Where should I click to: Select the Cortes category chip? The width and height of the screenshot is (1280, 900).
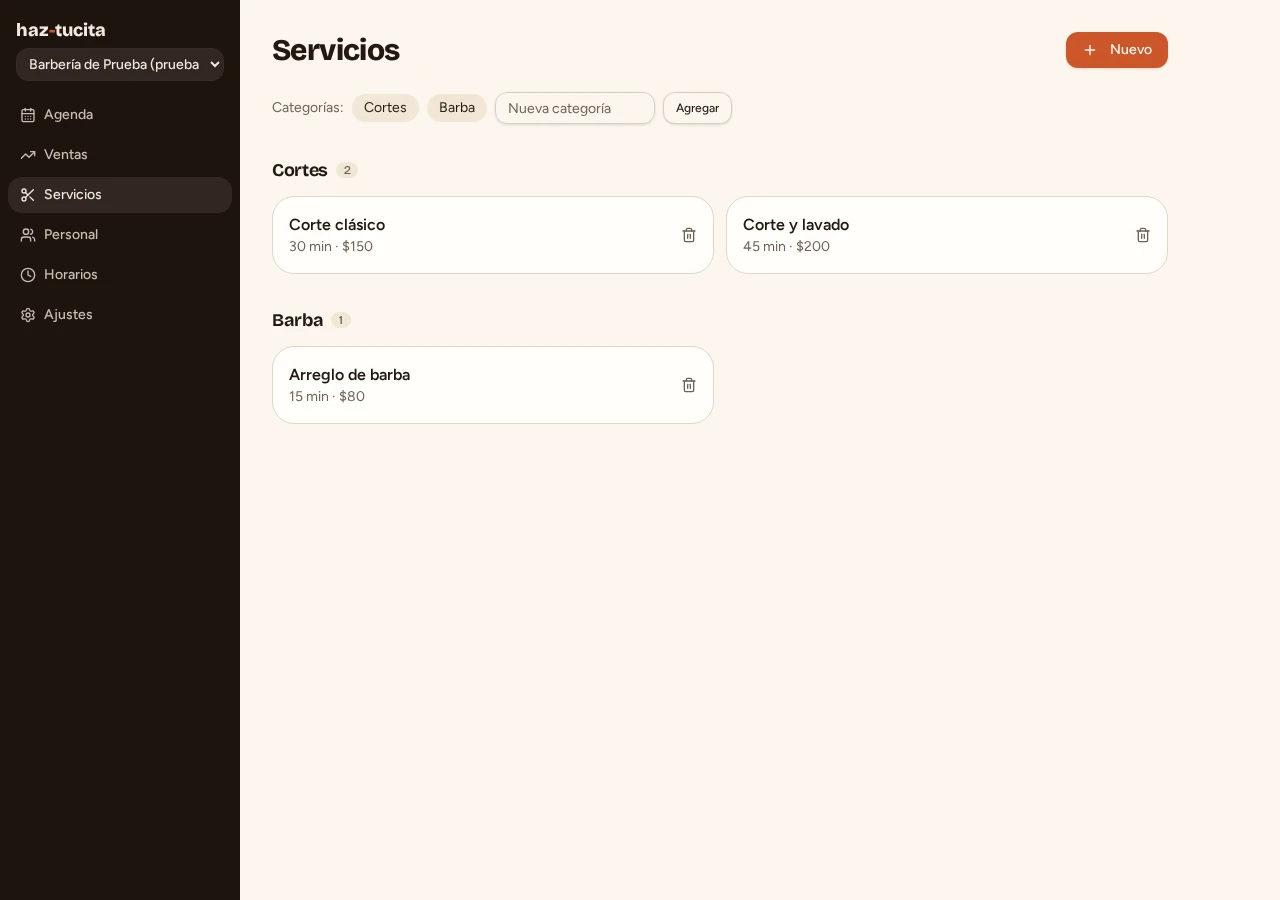pos(385,108)
